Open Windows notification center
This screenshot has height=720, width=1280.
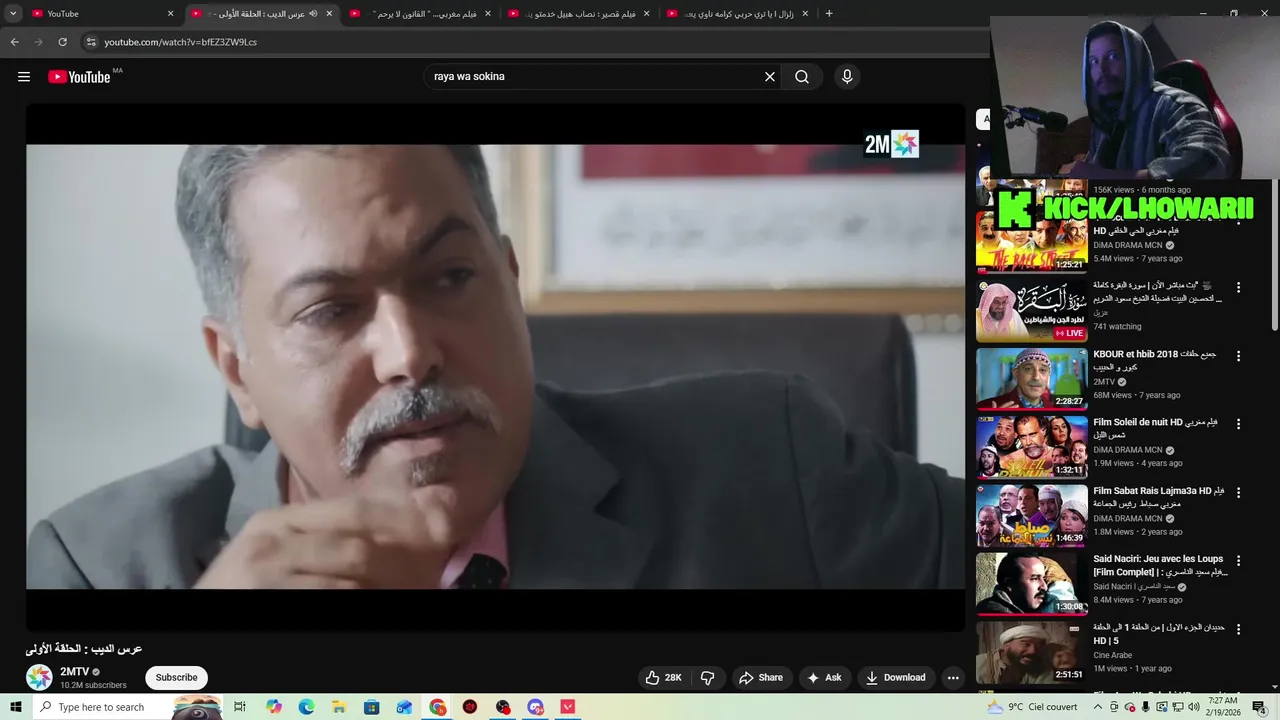coord(1259,707)
